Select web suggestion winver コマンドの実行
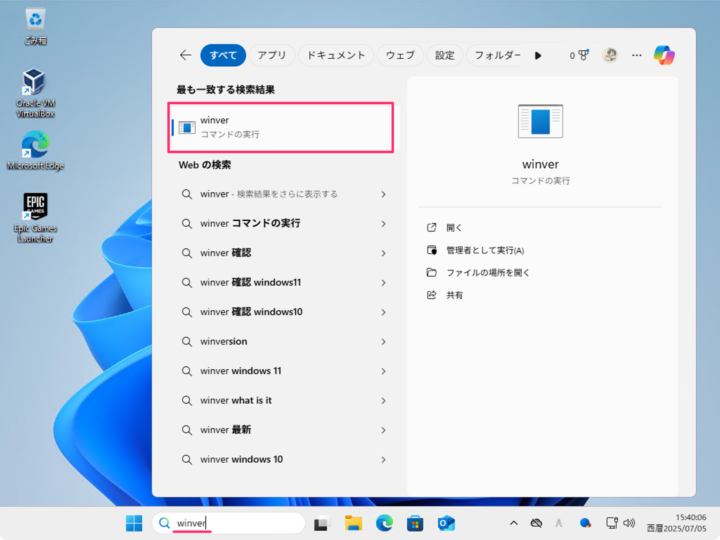 click(283, 224)
